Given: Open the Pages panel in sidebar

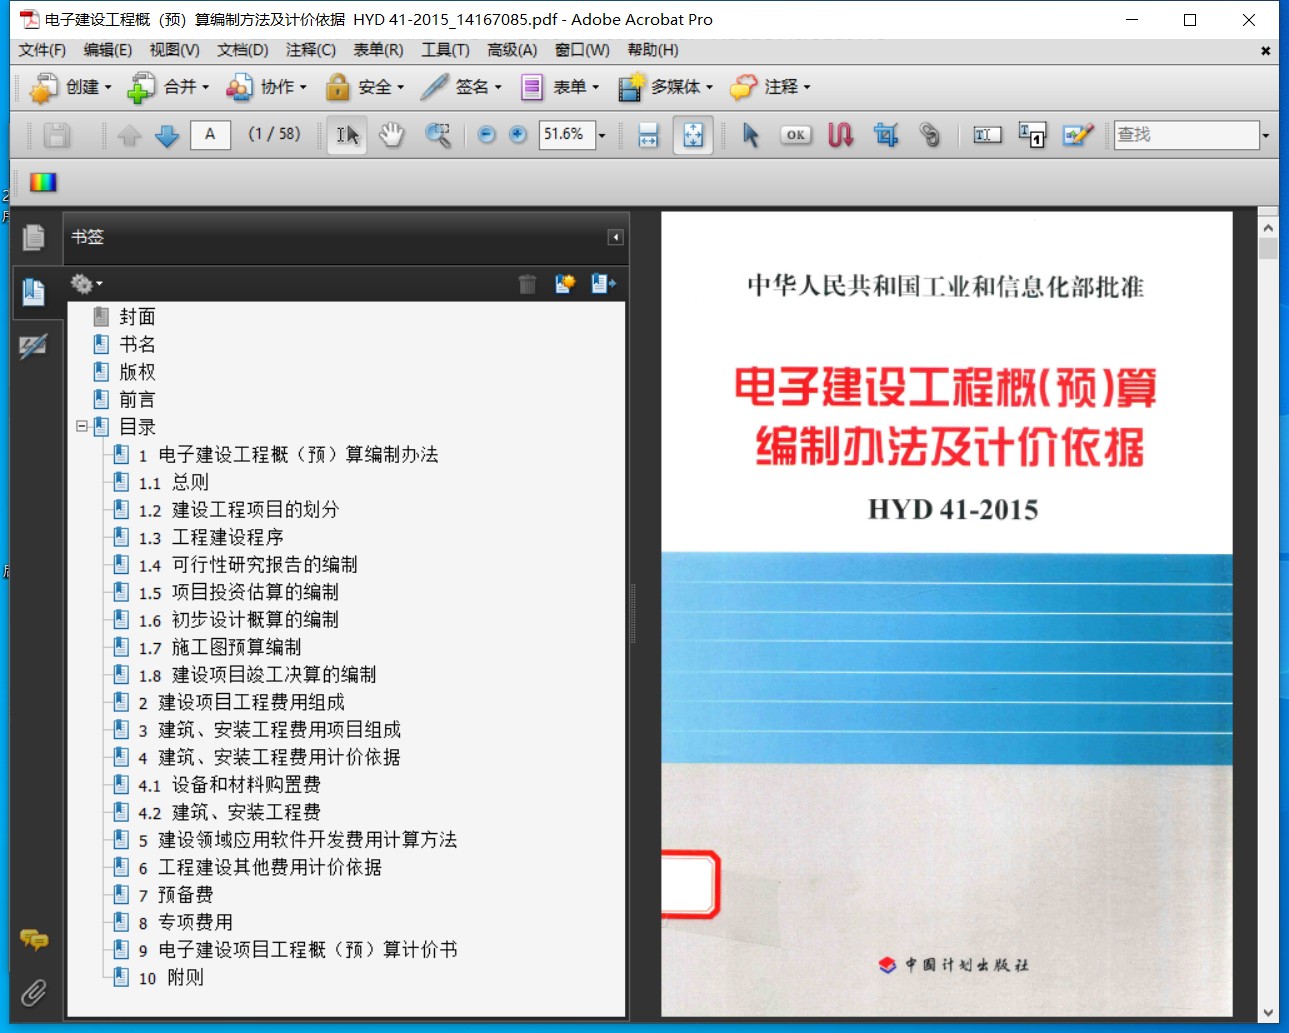Looking at the screenshot, I should pyautogui.click(x=33, y=238).
